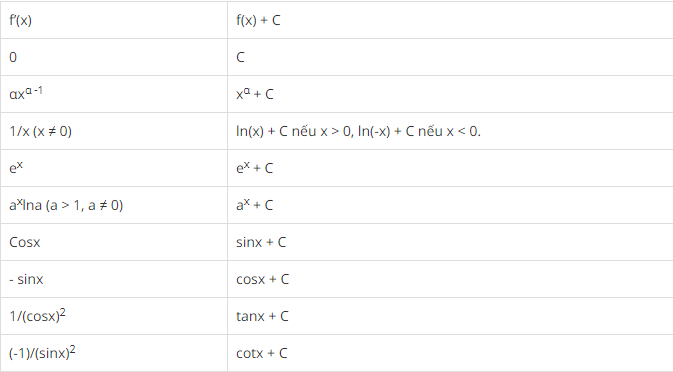Select the lone C result cell
Viewport: 673px width, 372px height.
[450, 57]
